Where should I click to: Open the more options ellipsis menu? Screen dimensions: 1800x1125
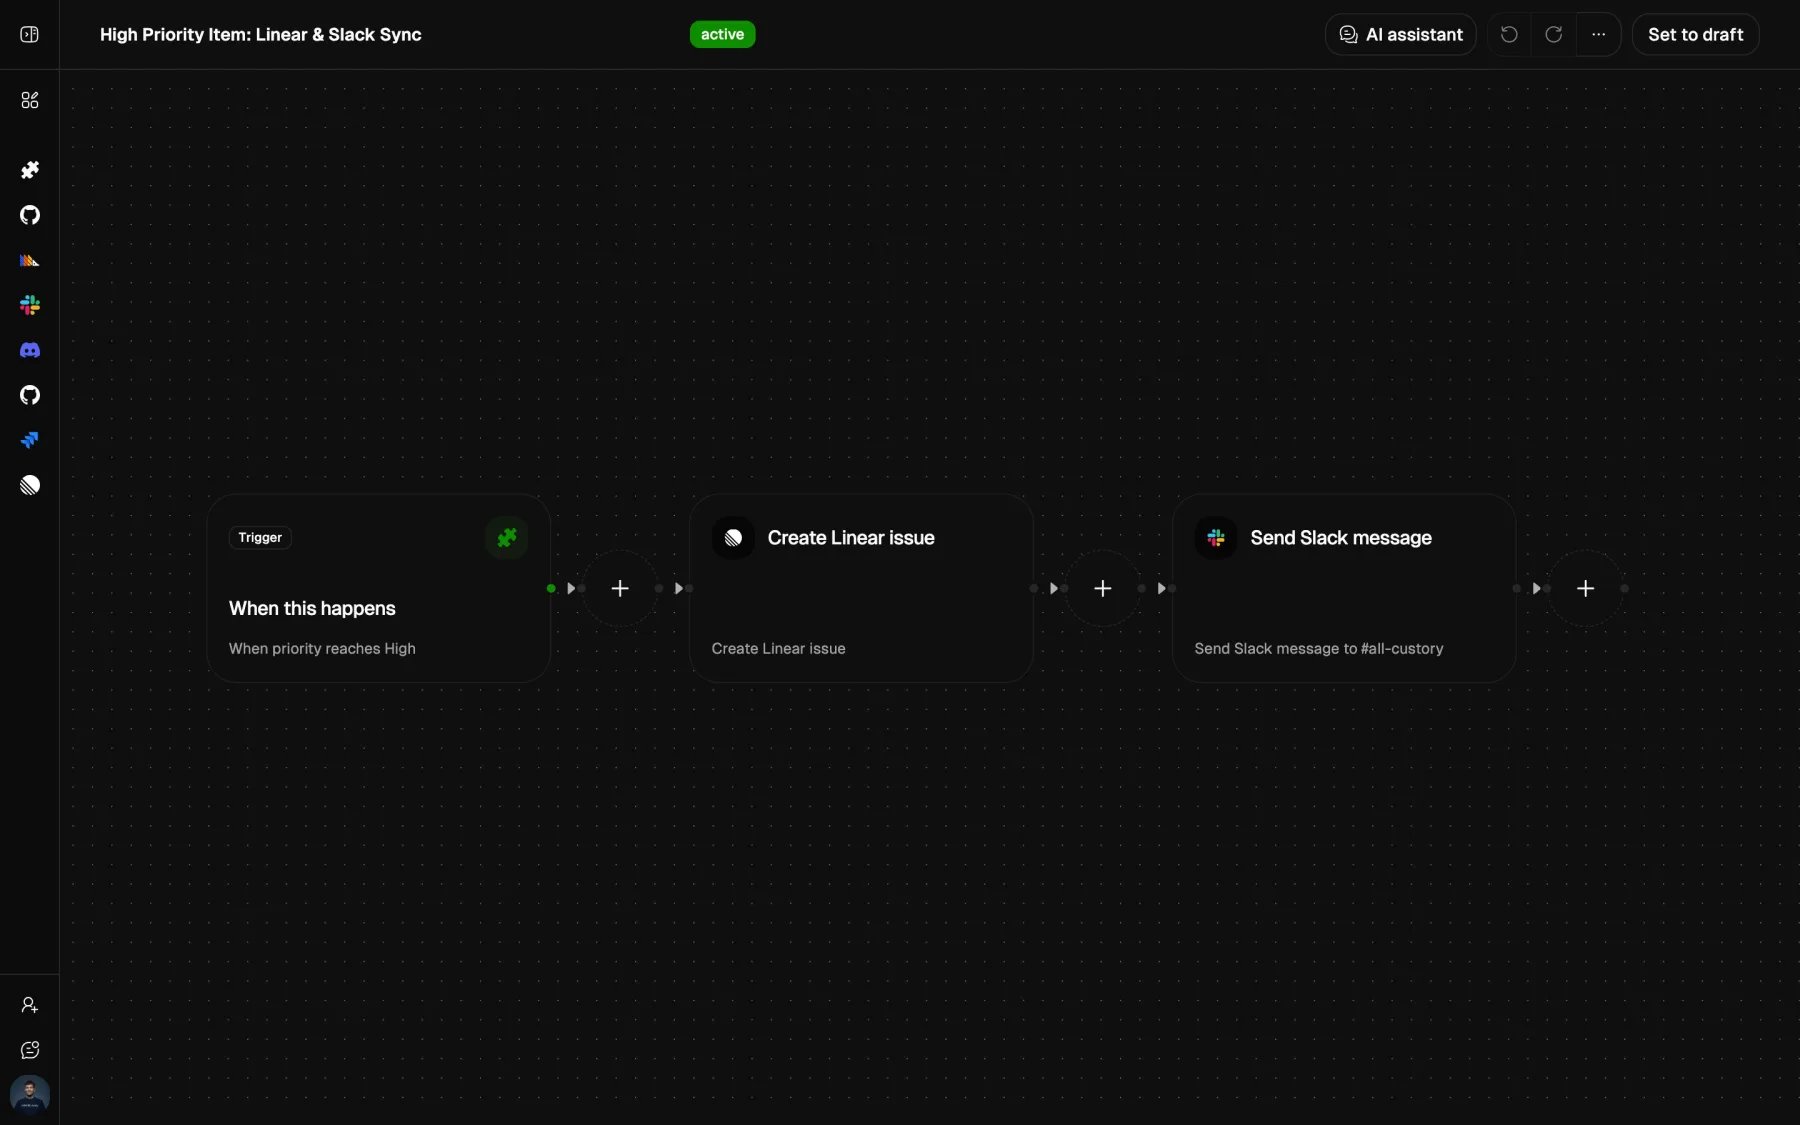coord(1599,35)
